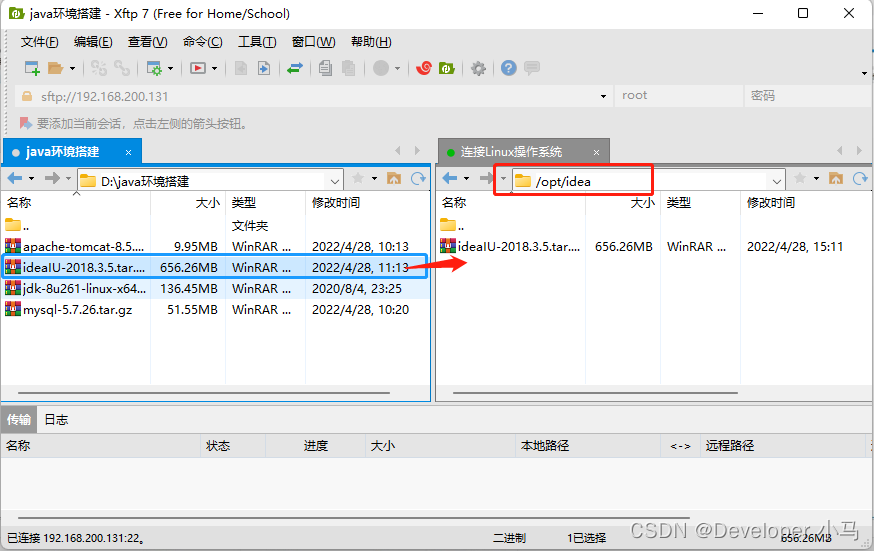The height and width of the screenshot is (551, 874).
Task: Click the red flag add-session icon
Action: tap(25, 123)
